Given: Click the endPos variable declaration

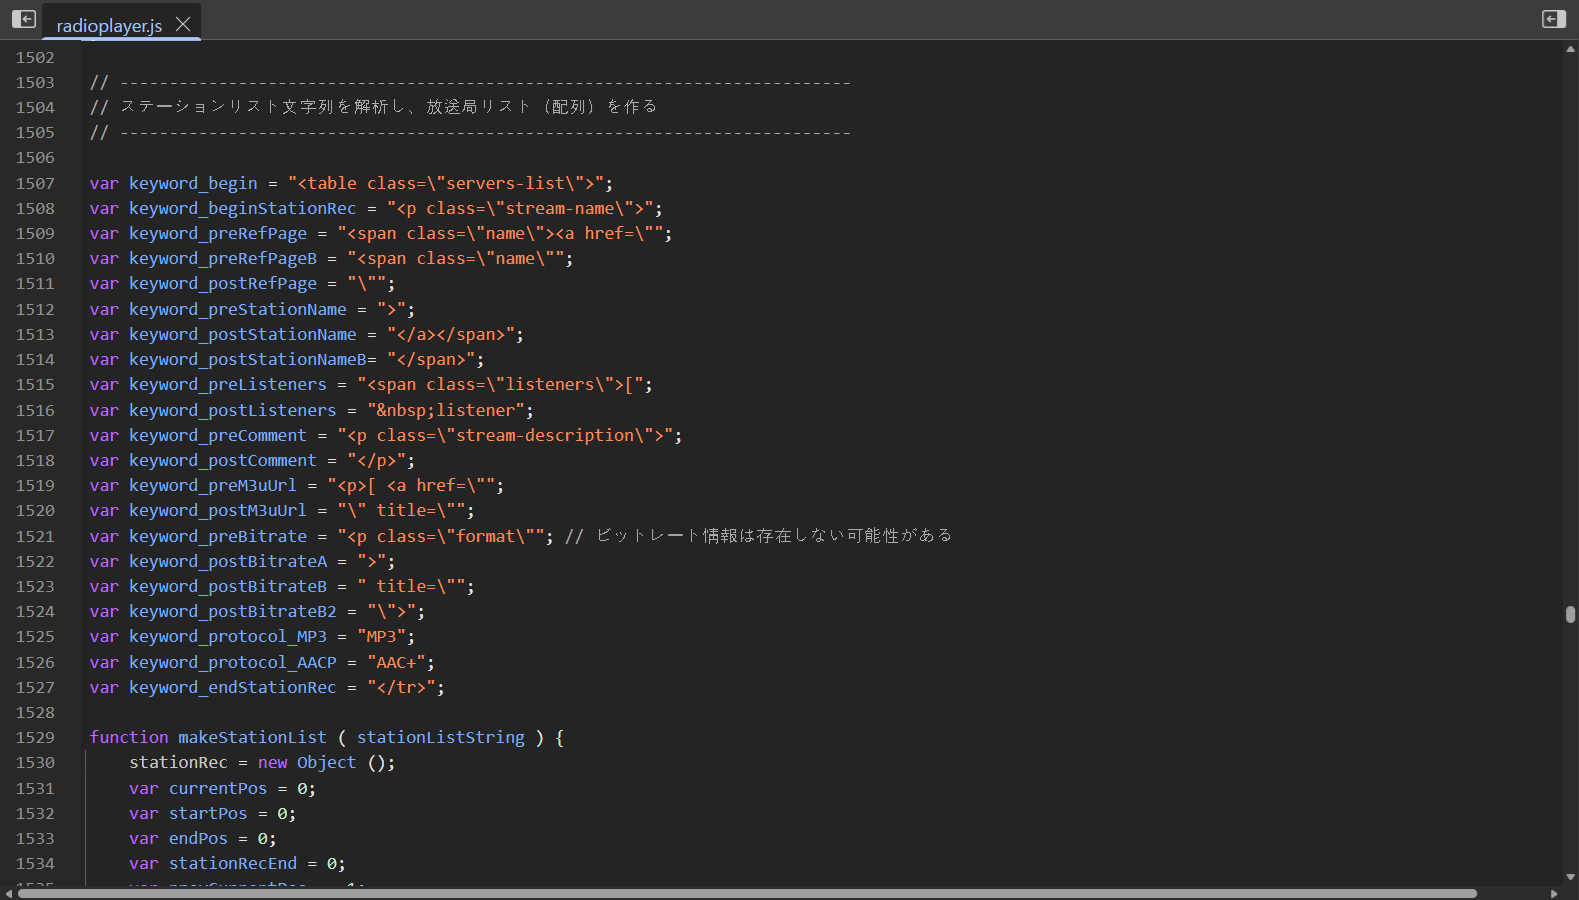Looking at the screenshot, I should click(198, 838).
